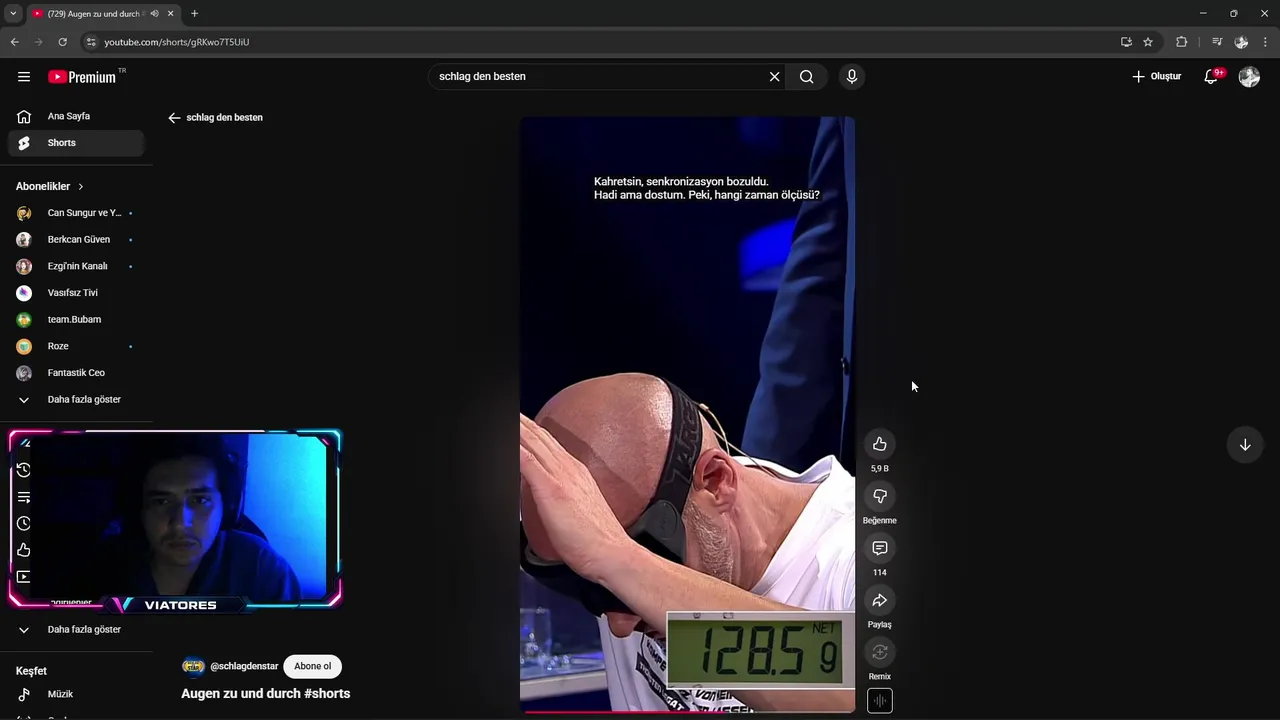Run search with the magnifier button
This screenshot has height=720, width=1280.
tap(807, 77)
